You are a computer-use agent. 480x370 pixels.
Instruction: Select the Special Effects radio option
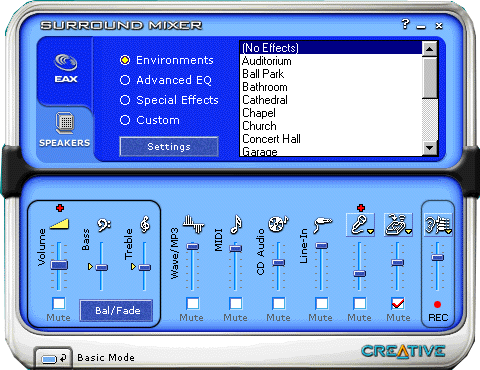click(x=125, y=100)
